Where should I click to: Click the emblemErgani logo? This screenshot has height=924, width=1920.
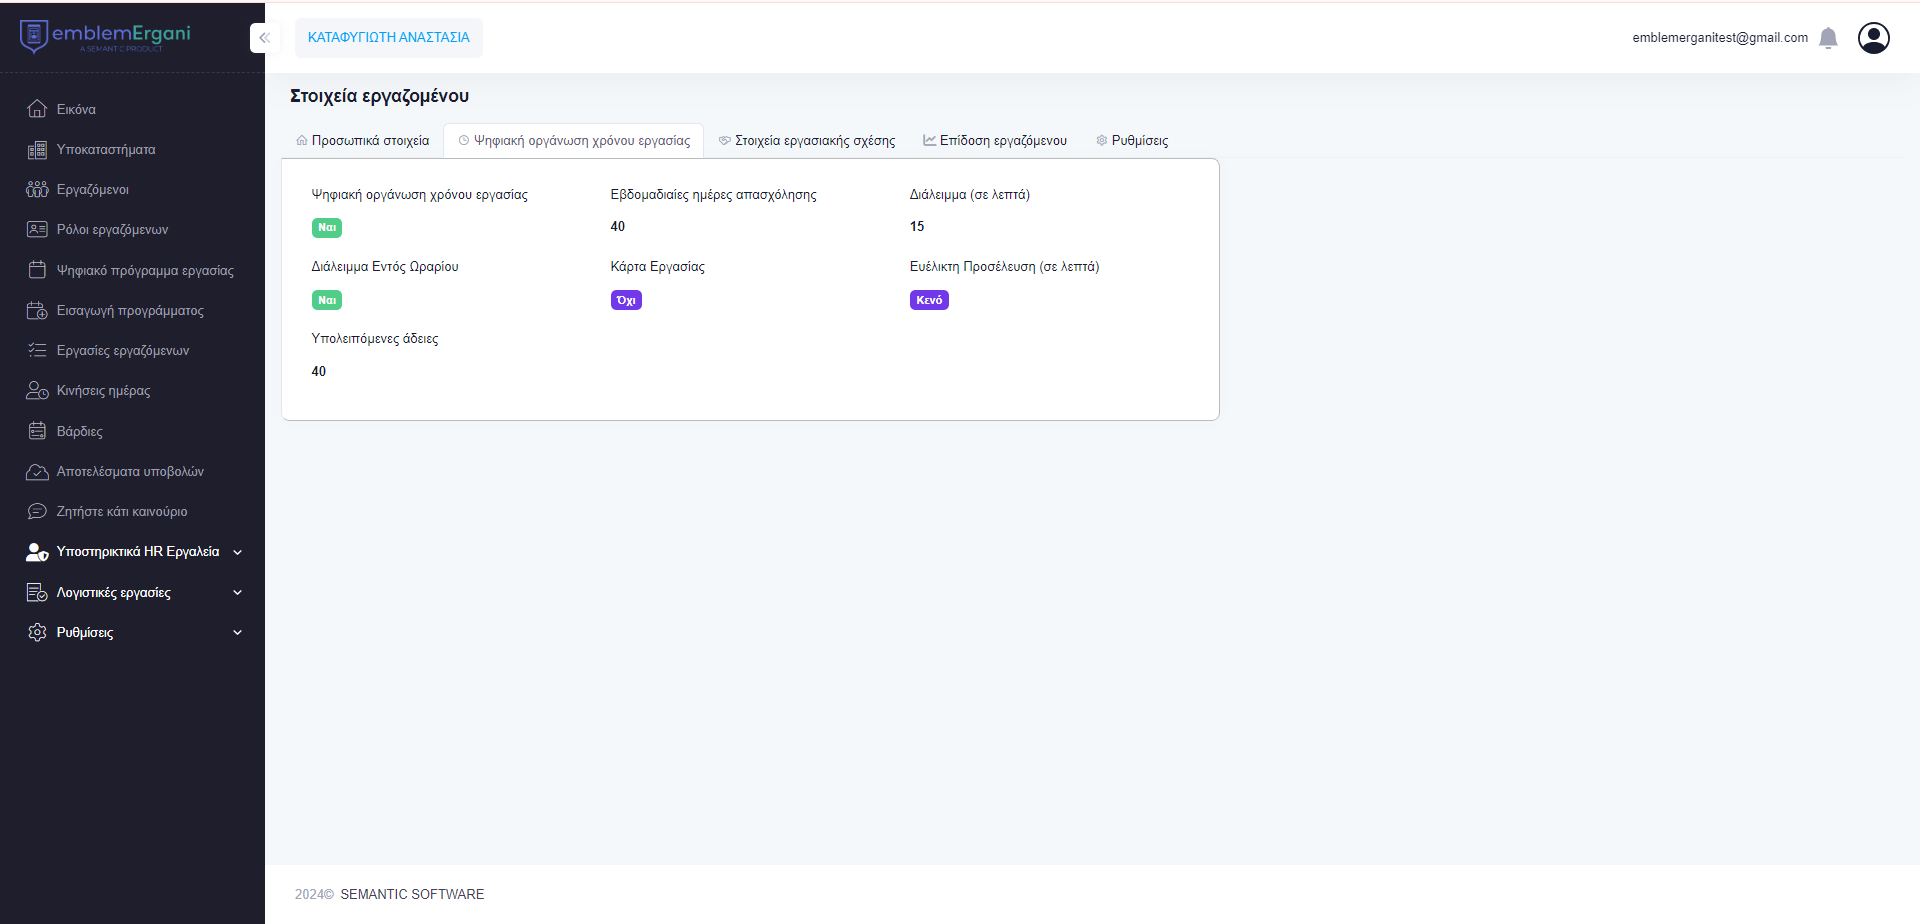tap(105, 36)
